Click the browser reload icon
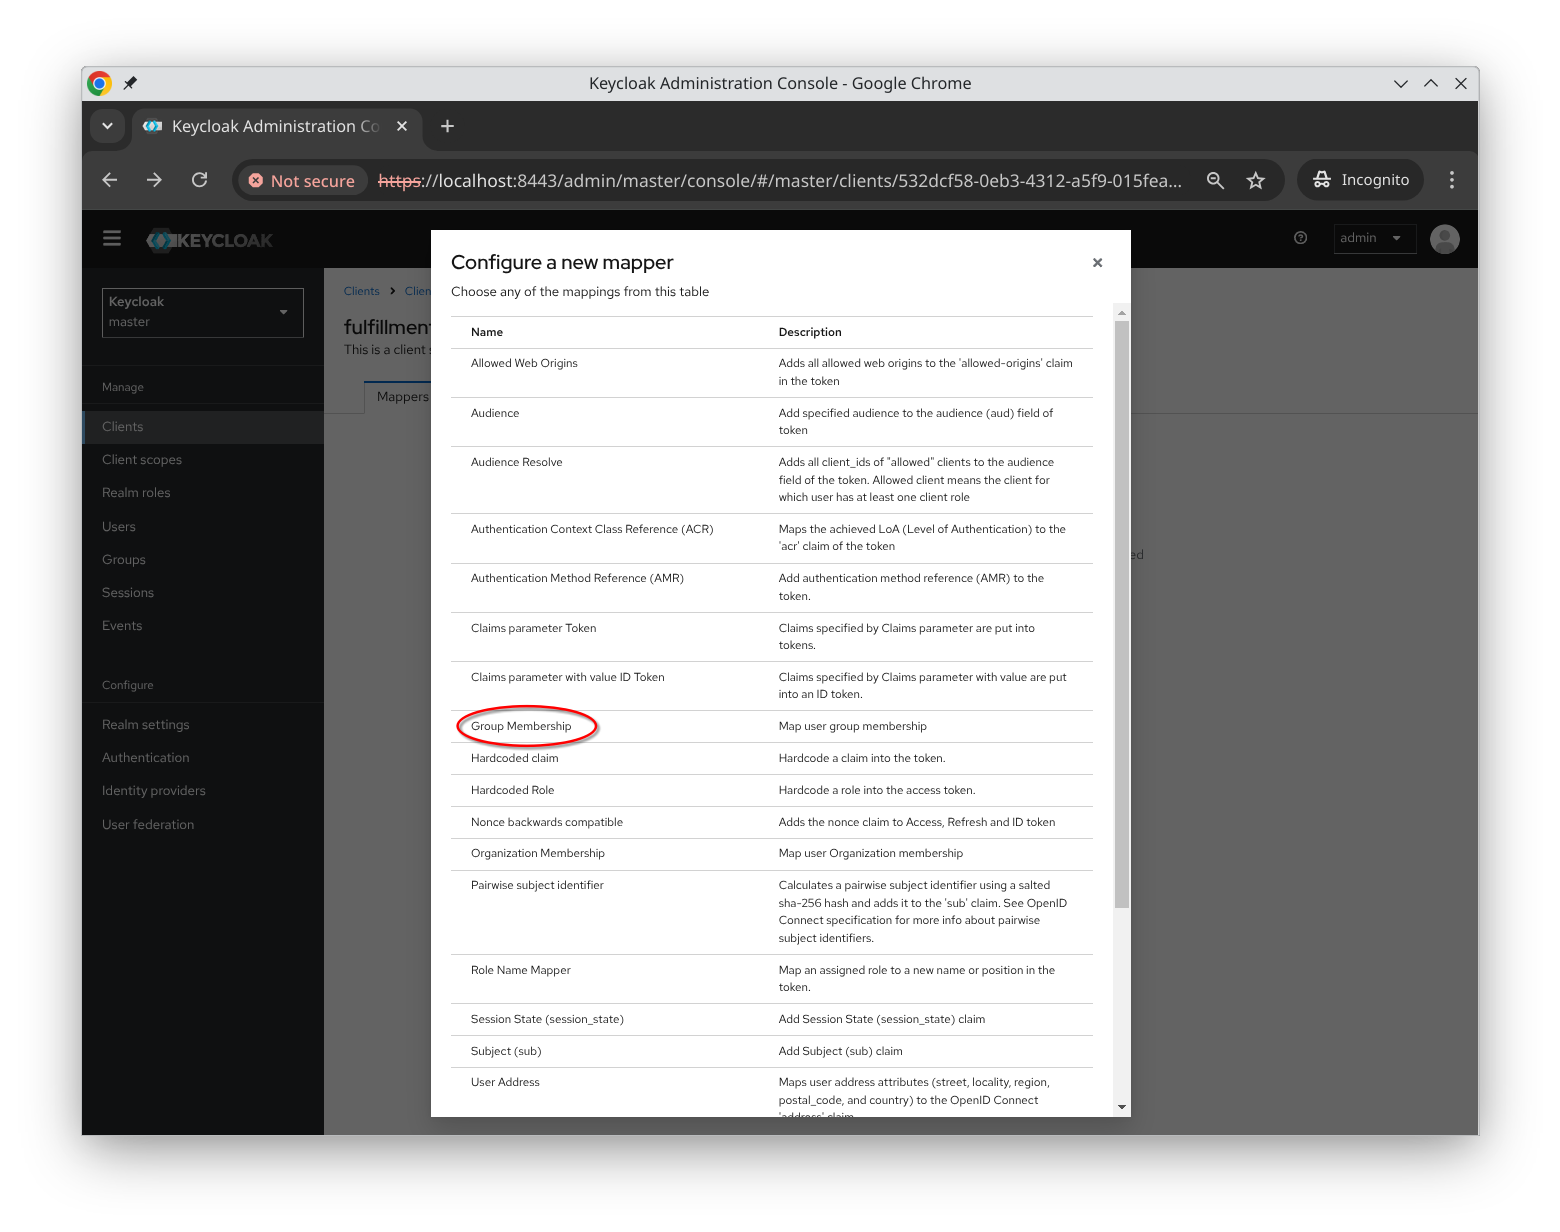 [200, 180]
